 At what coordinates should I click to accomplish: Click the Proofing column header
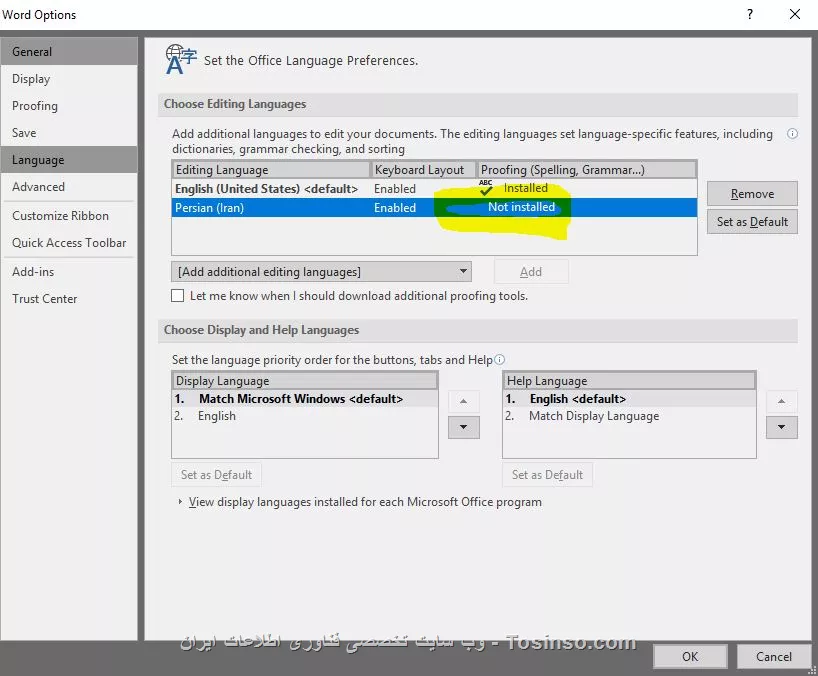coord(587,170)
